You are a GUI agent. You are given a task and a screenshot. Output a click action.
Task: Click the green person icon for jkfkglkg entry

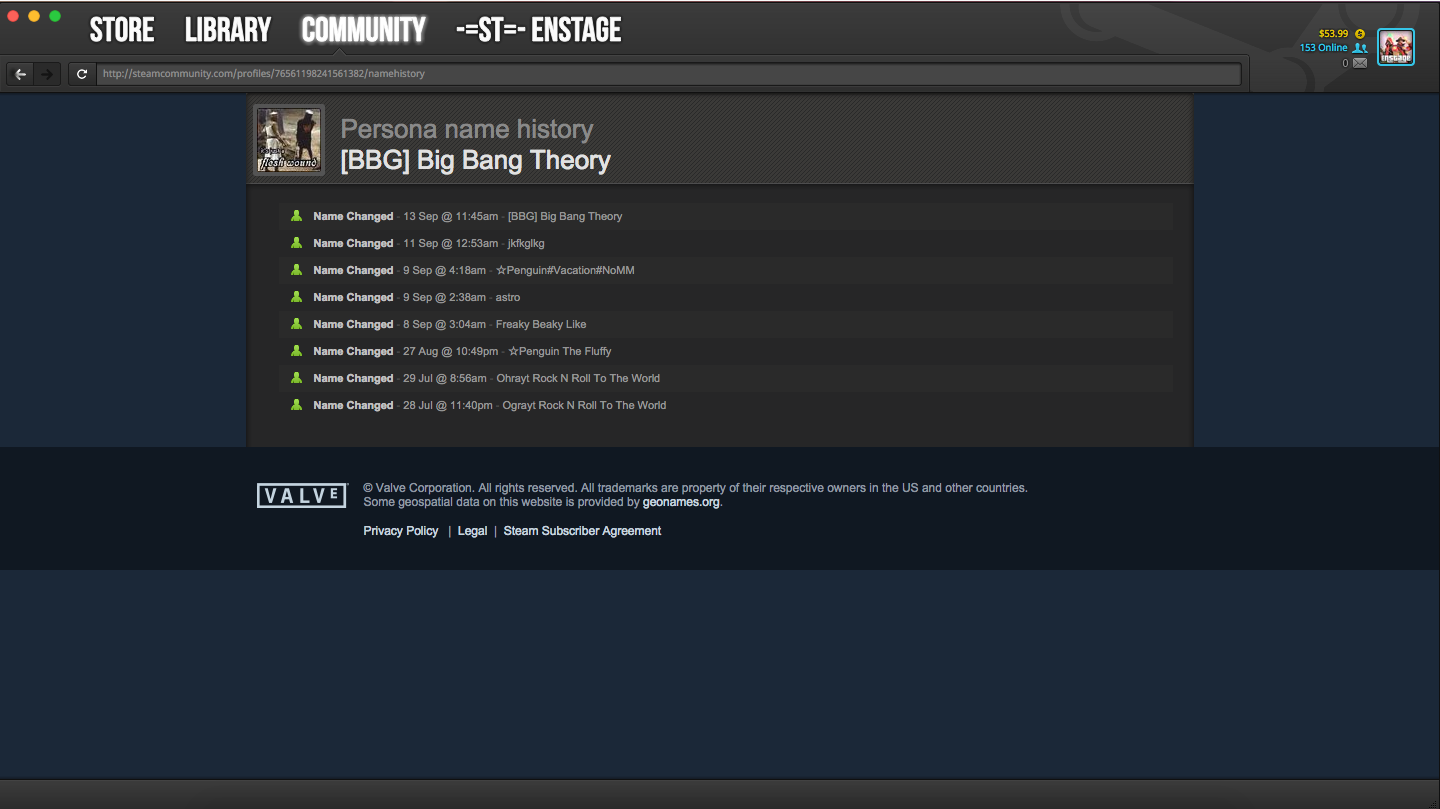[x=296, y=243]
